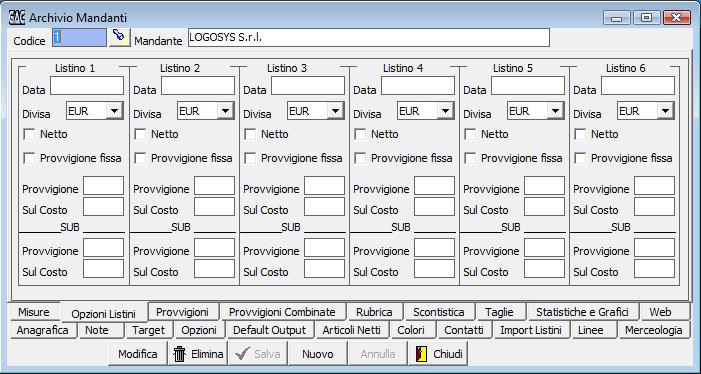Check Provvigione fissa in Listino 6

(x=580, y=158)
